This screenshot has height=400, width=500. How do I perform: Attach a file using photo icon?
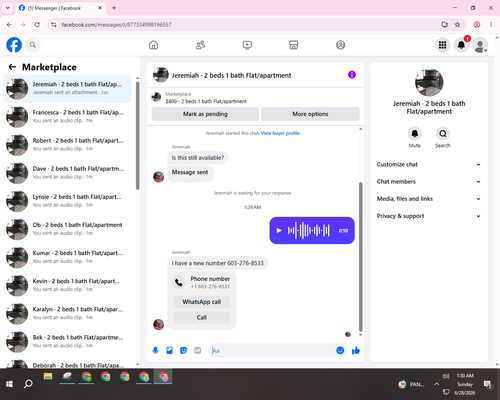coord(169,350)
